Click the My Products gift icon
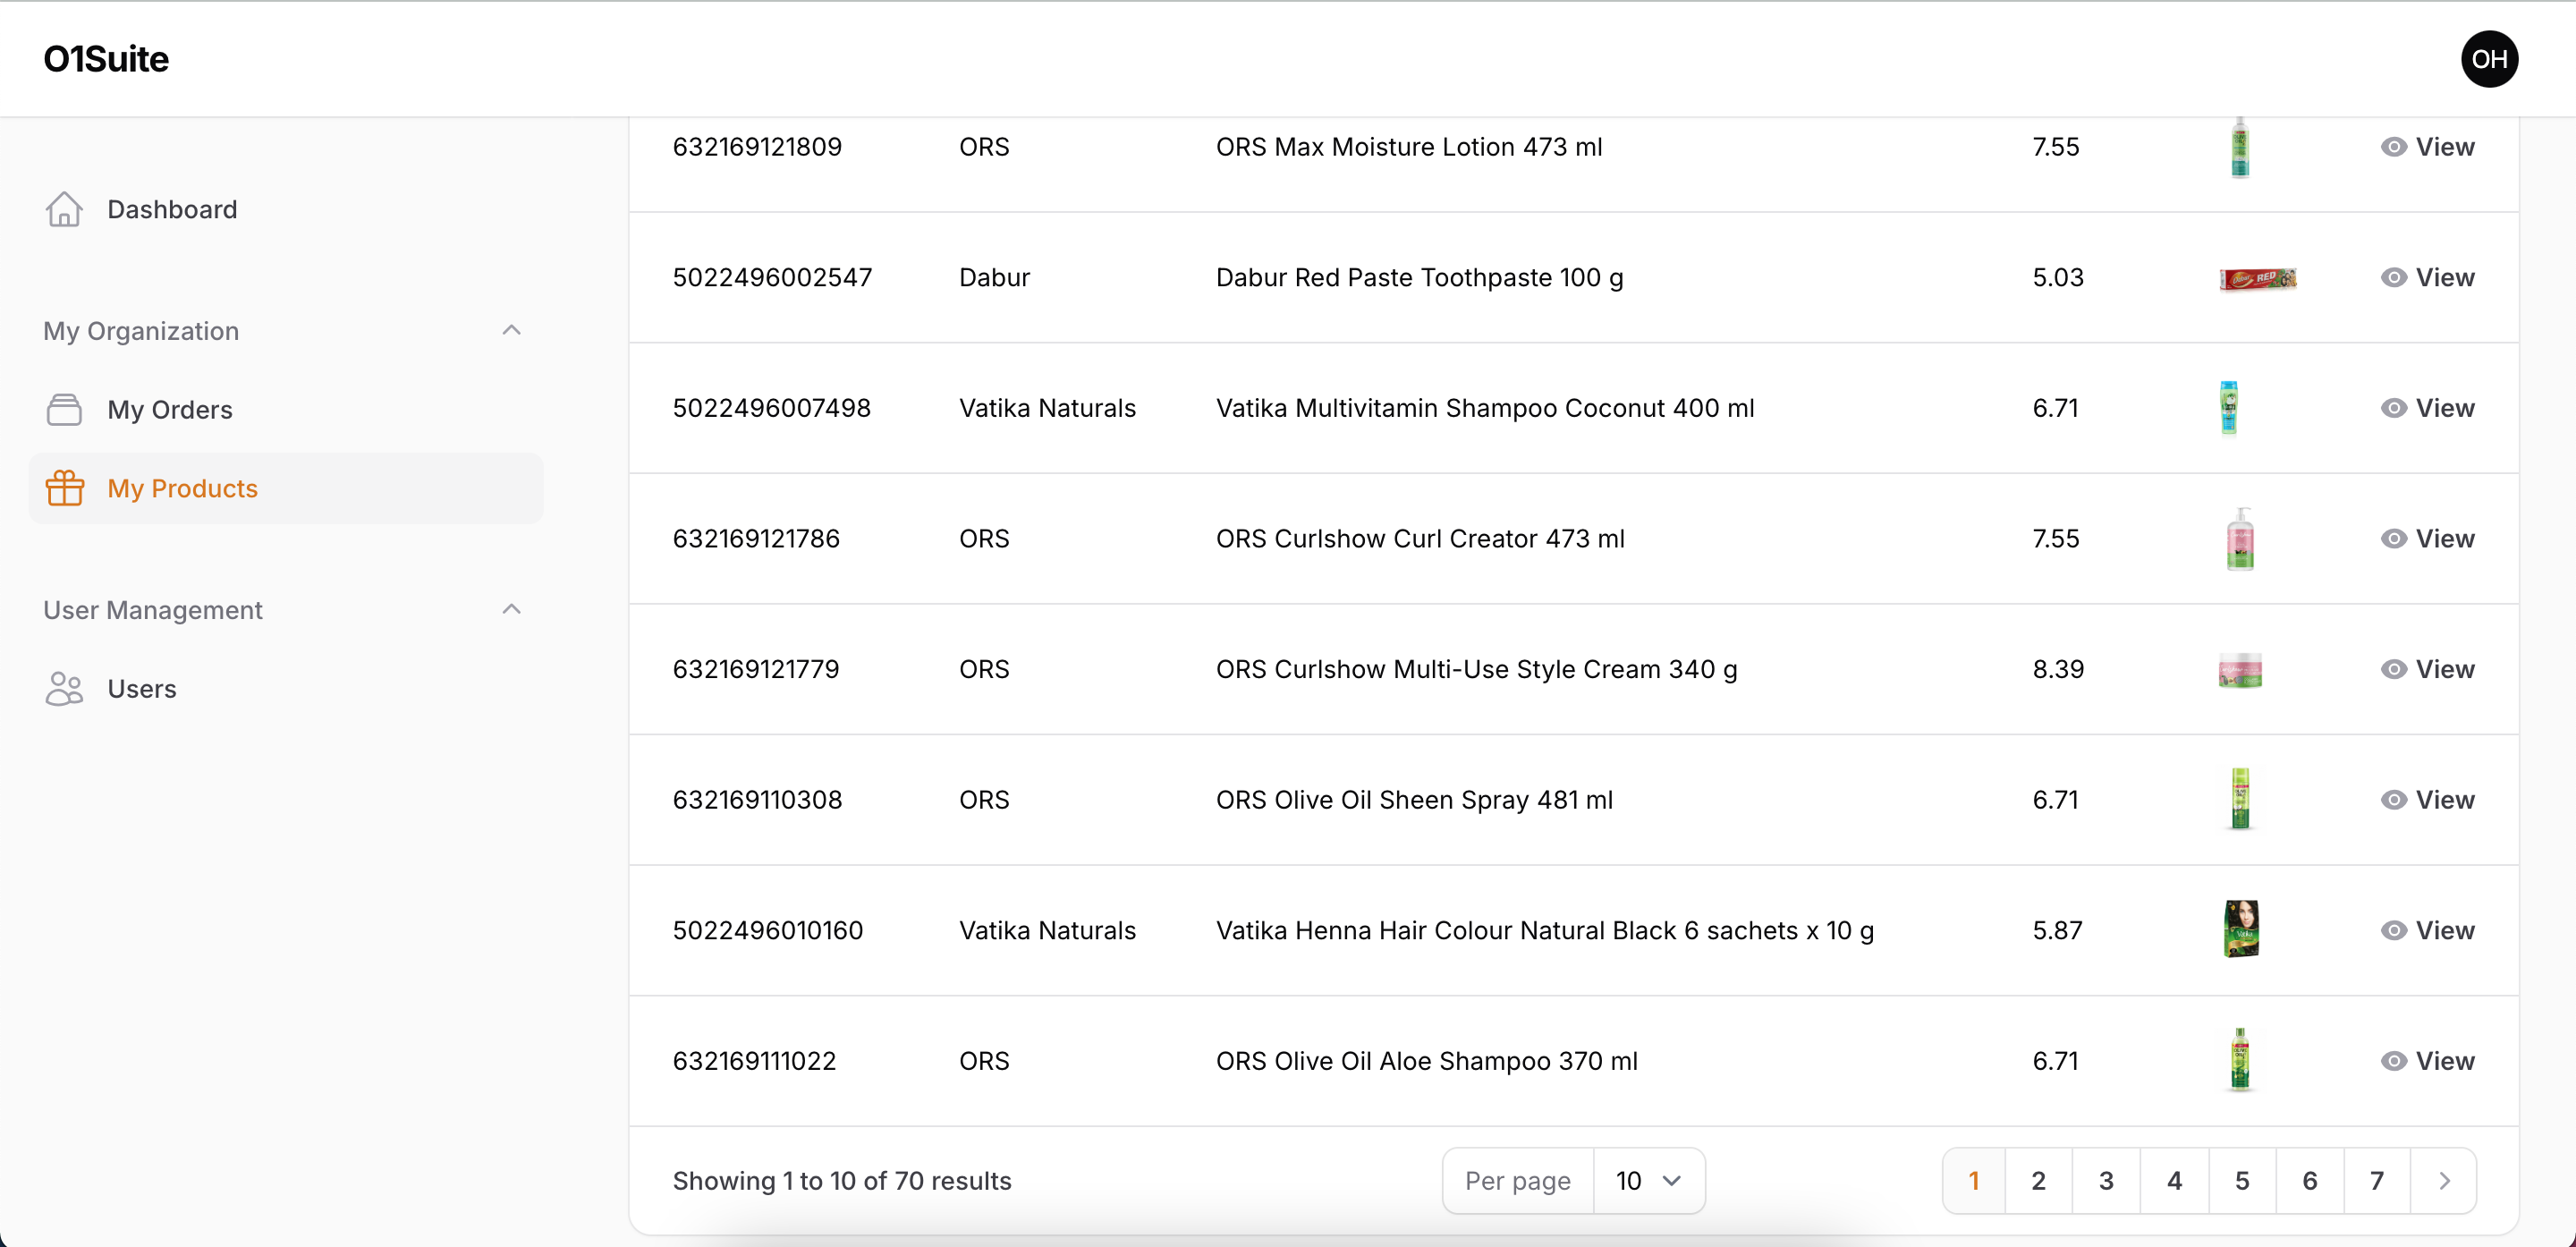The image size is (2576, 1247). click(x=64, y=488)
